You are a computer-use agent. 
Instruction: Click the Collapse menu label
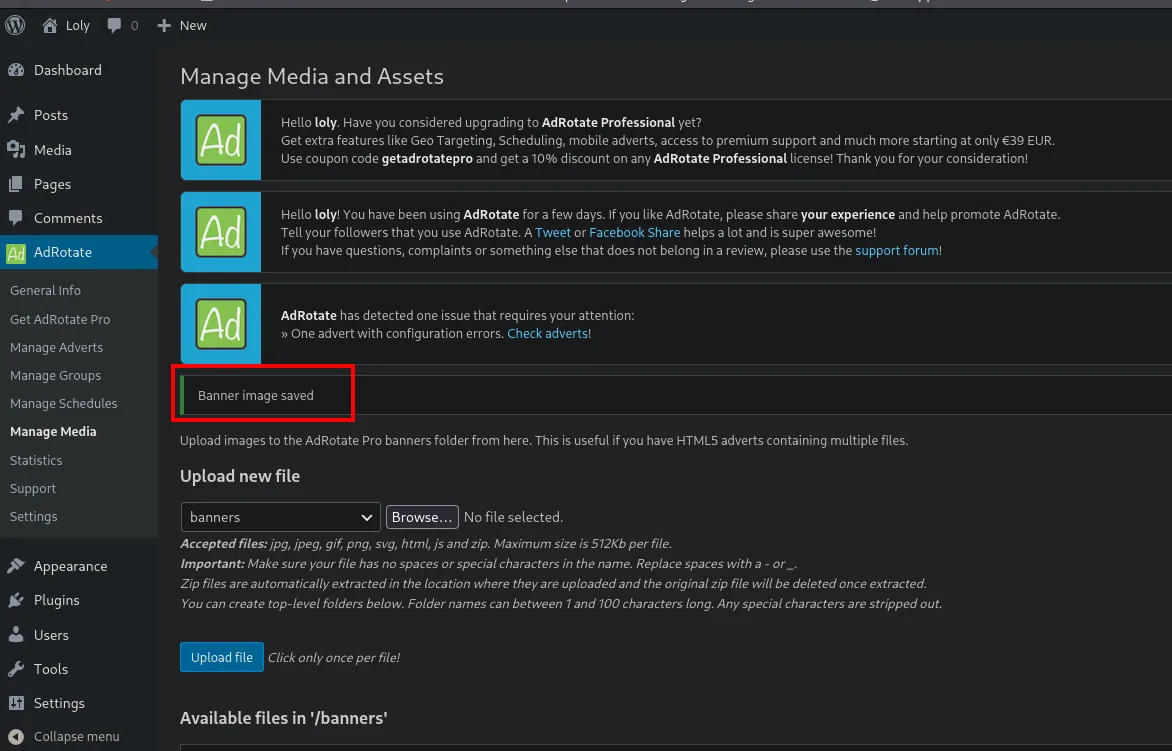pyautogui.click(x=76, y=737)
